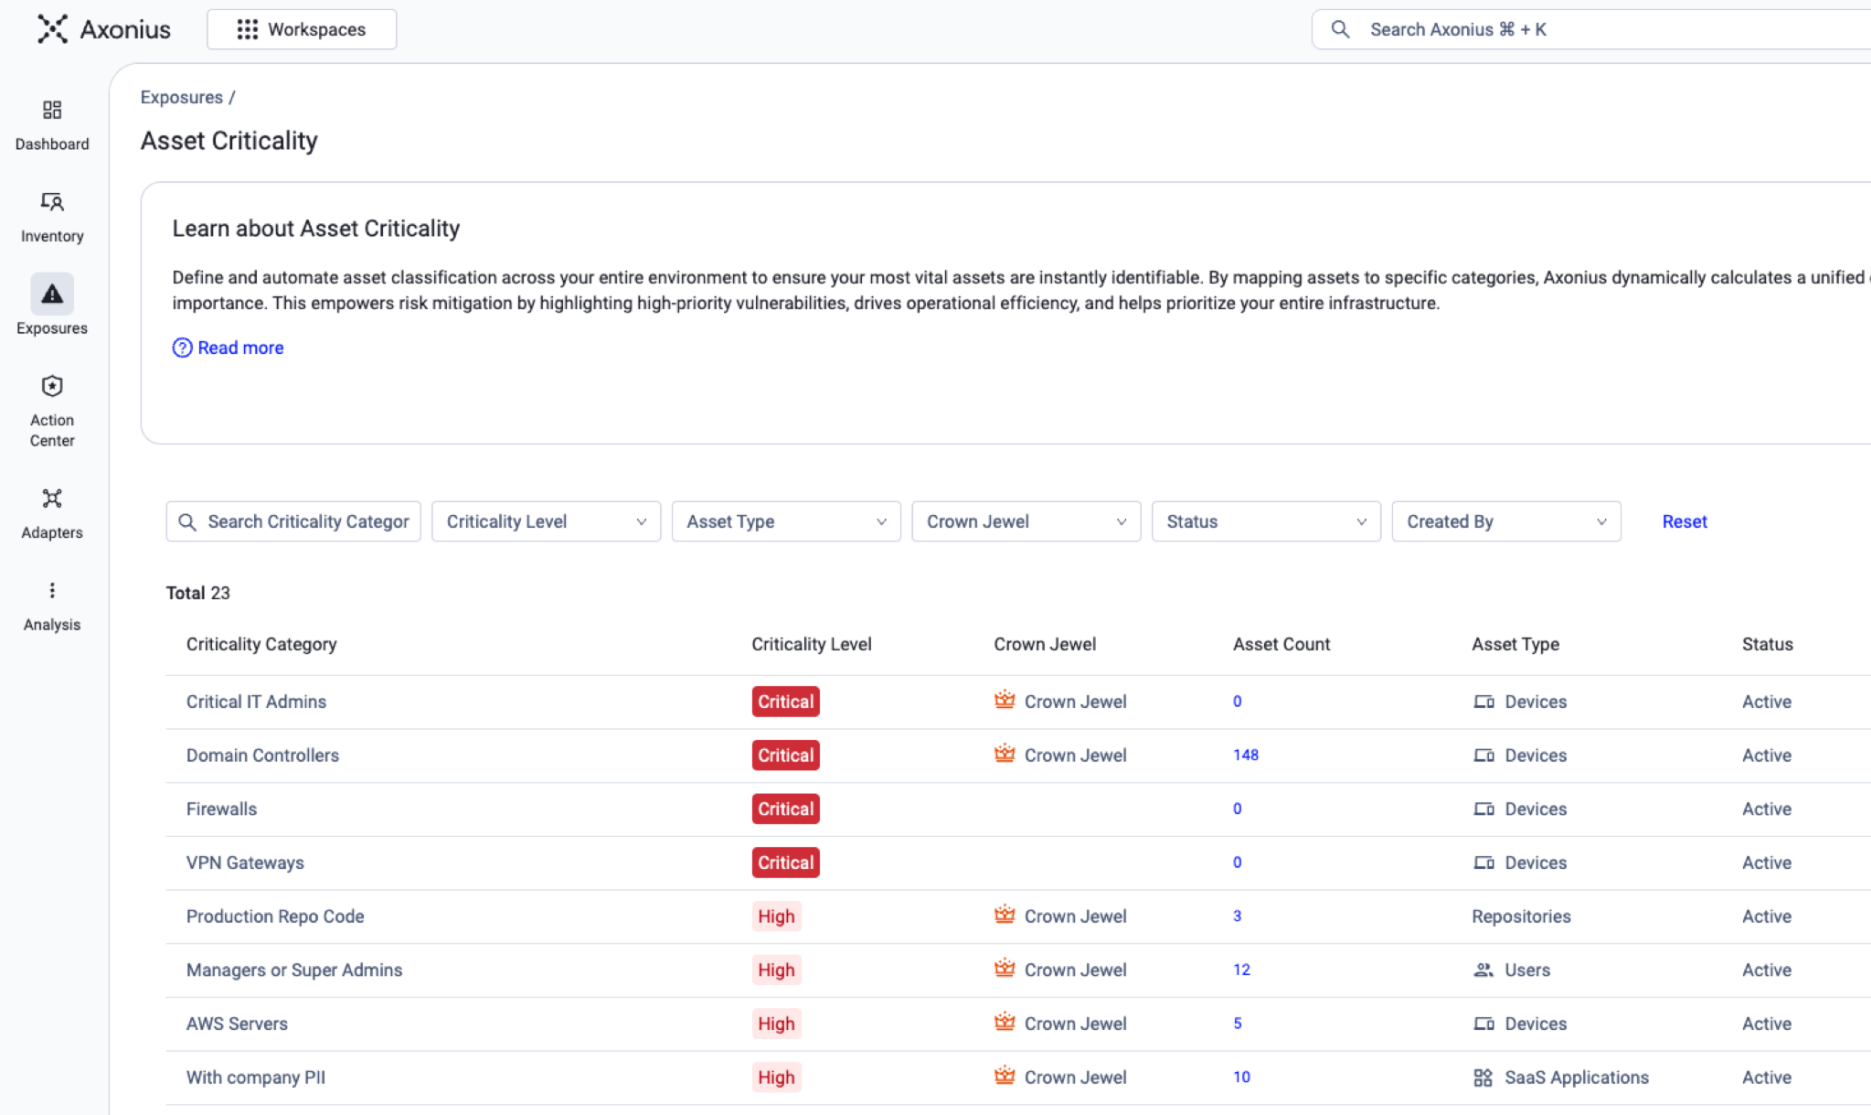Viewport: 1871px width, 1115px height.
Task: Sort by Asset Count column header
Action: click(x=1281, y=644)
